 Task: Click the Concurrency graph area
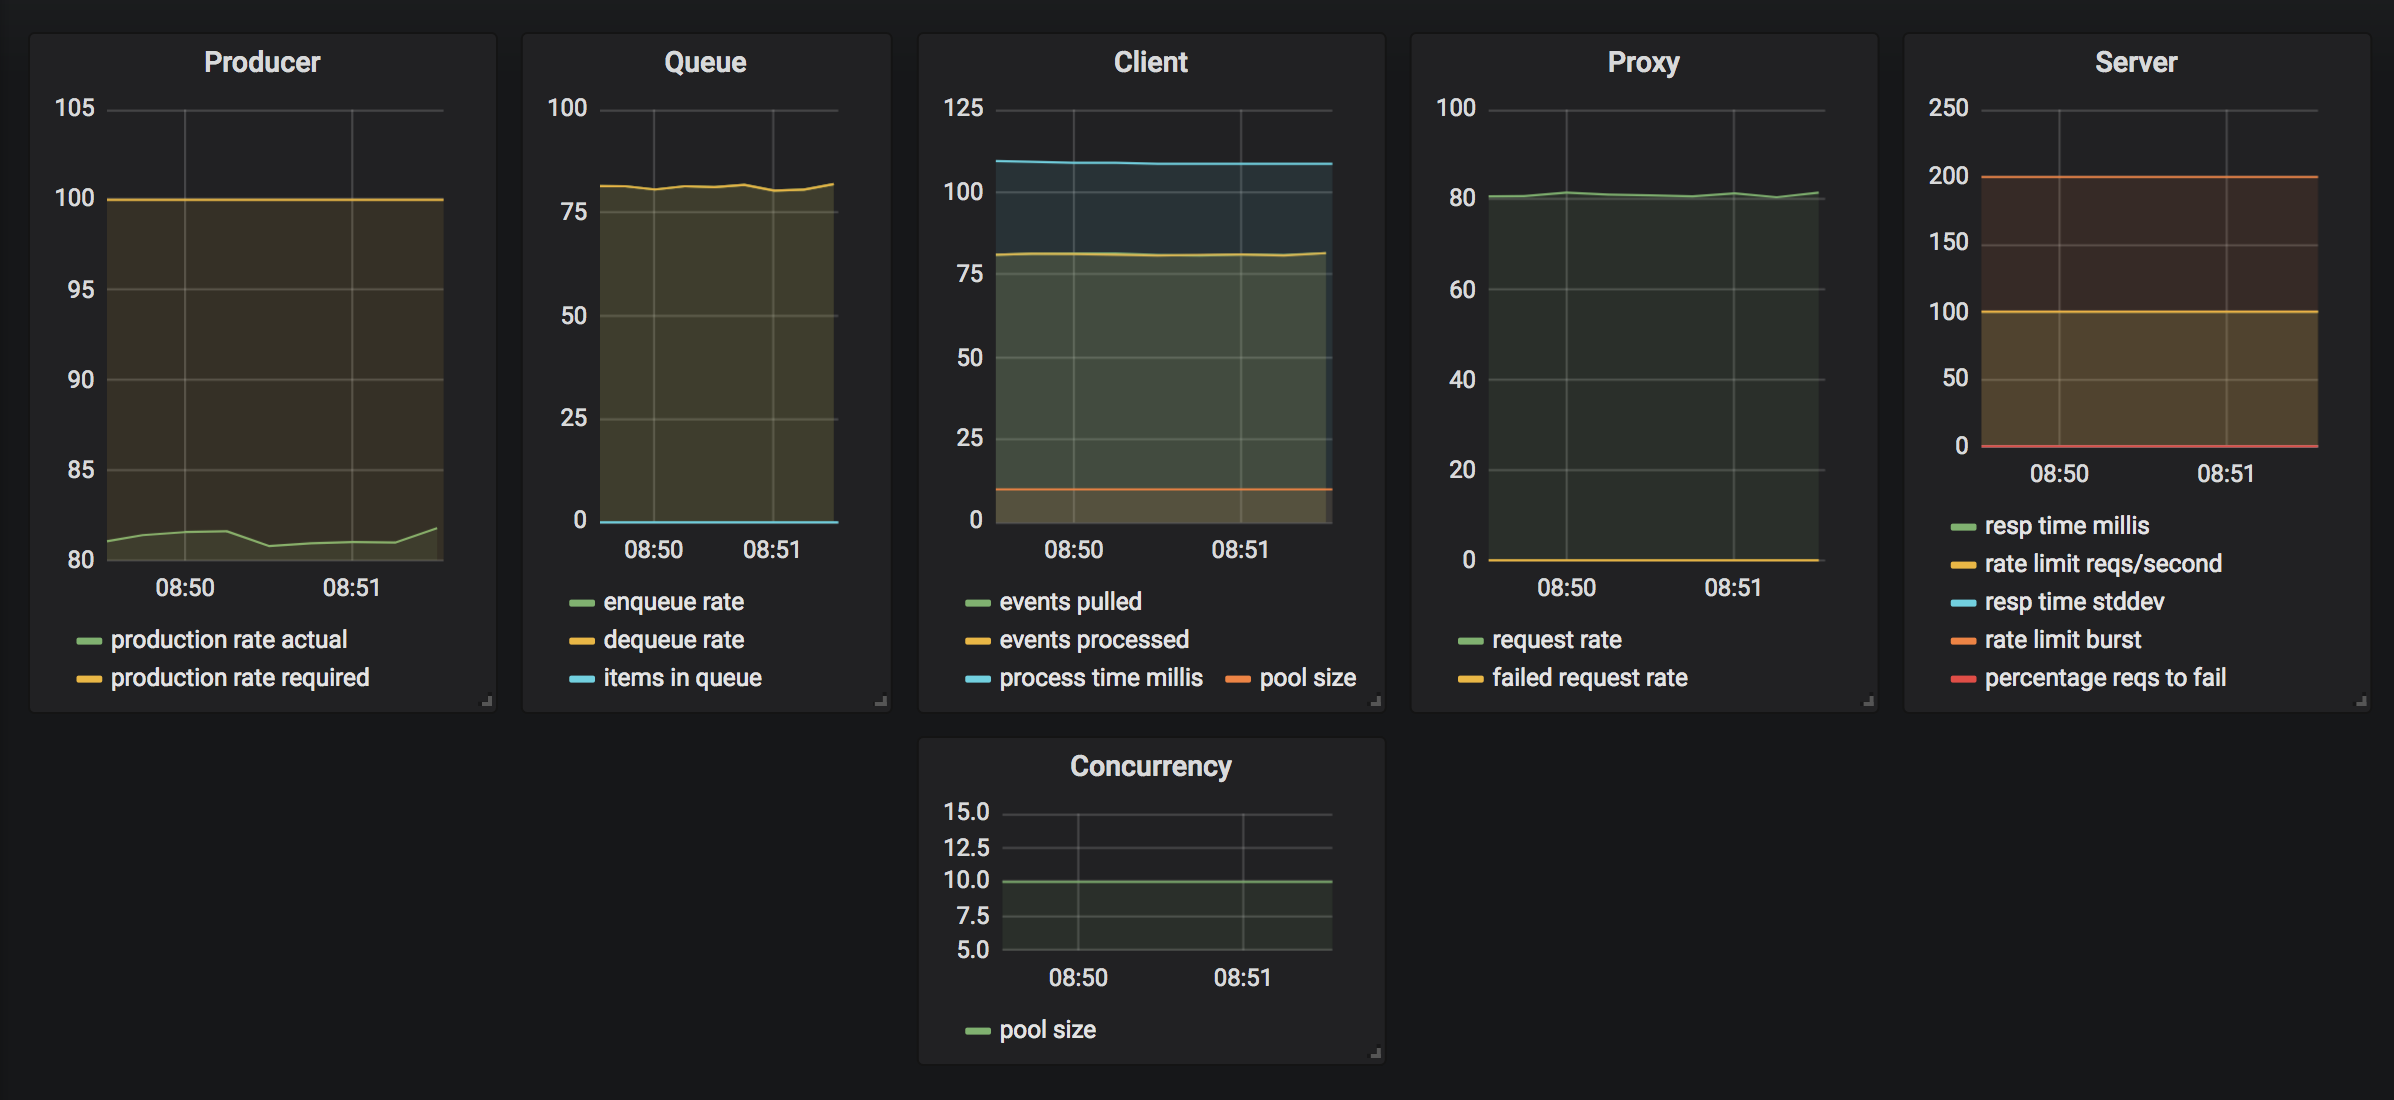[x=1167, y=882]
